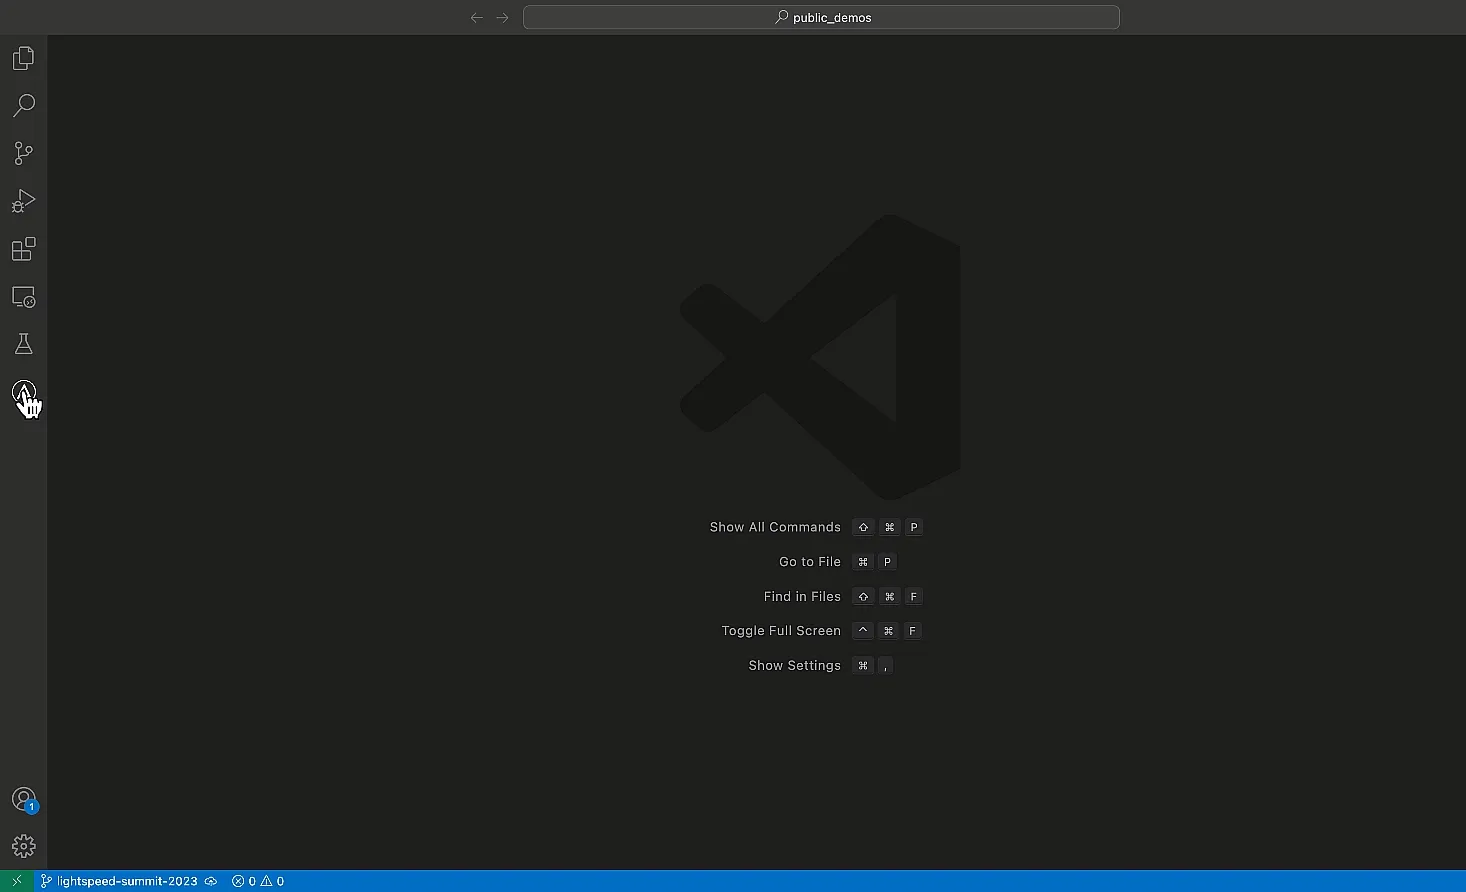Open the Testing view
The width and height of the screenshot is (1466, 892).
22,343
